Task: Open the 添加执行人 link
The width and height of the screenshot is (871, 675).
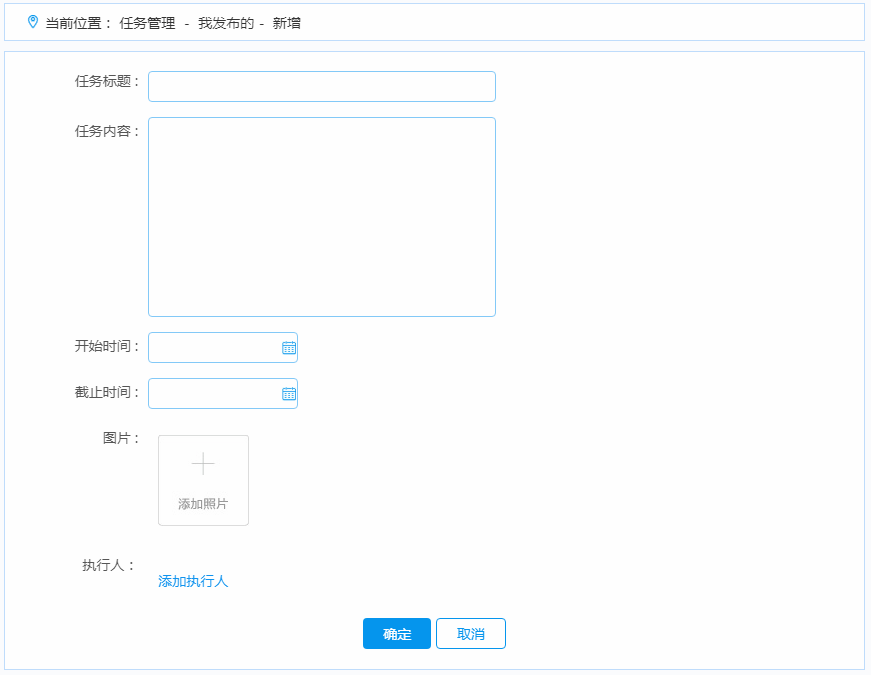Action: click(x=193, y=581)
